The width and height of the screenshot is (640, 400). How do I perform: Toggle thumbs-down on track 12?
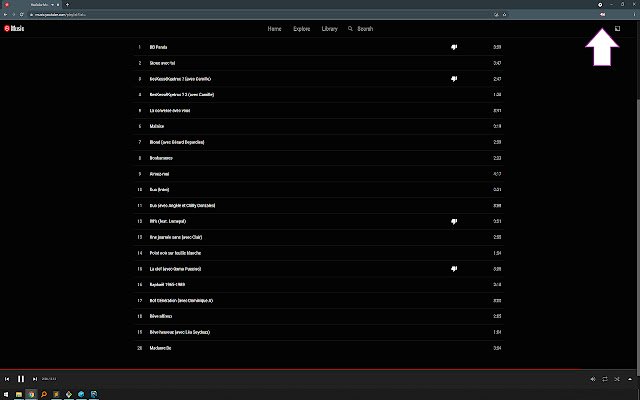point(454,221)
